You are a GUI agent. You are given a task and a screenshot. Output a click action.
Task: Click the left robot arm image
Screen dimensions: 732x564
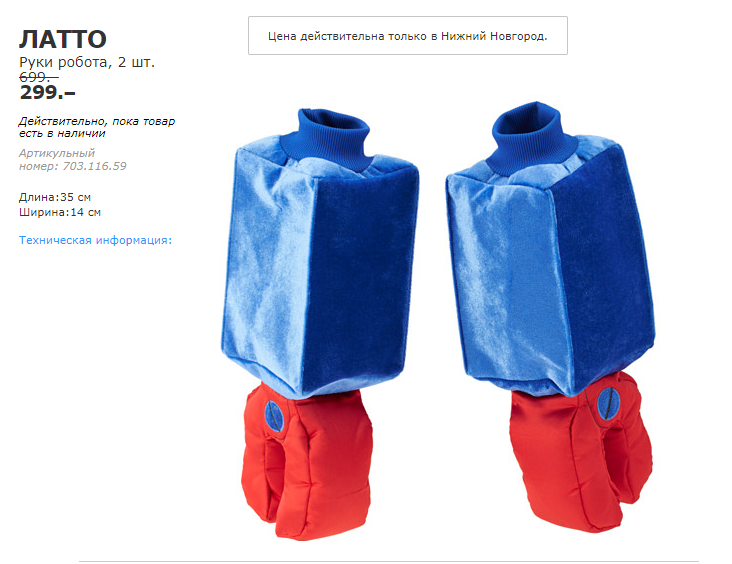pyautogui.click(x=320, y=322)
